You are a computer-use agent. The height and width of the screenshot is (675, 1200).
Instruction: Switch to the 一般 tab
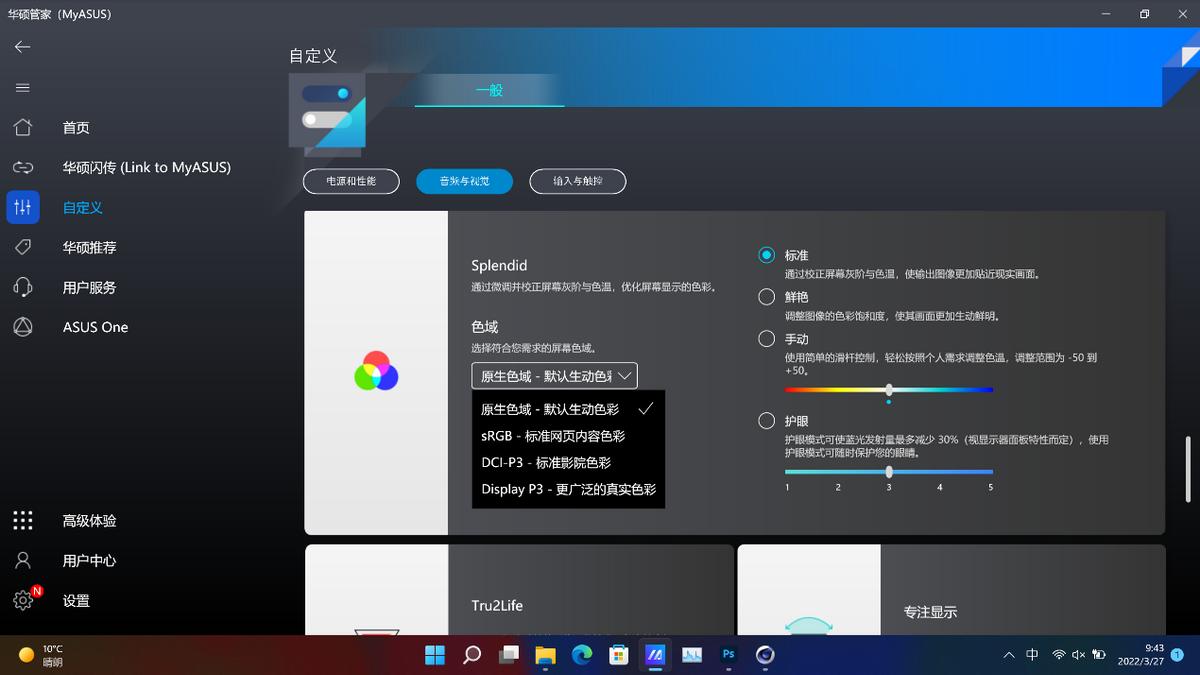pos(489,90)
